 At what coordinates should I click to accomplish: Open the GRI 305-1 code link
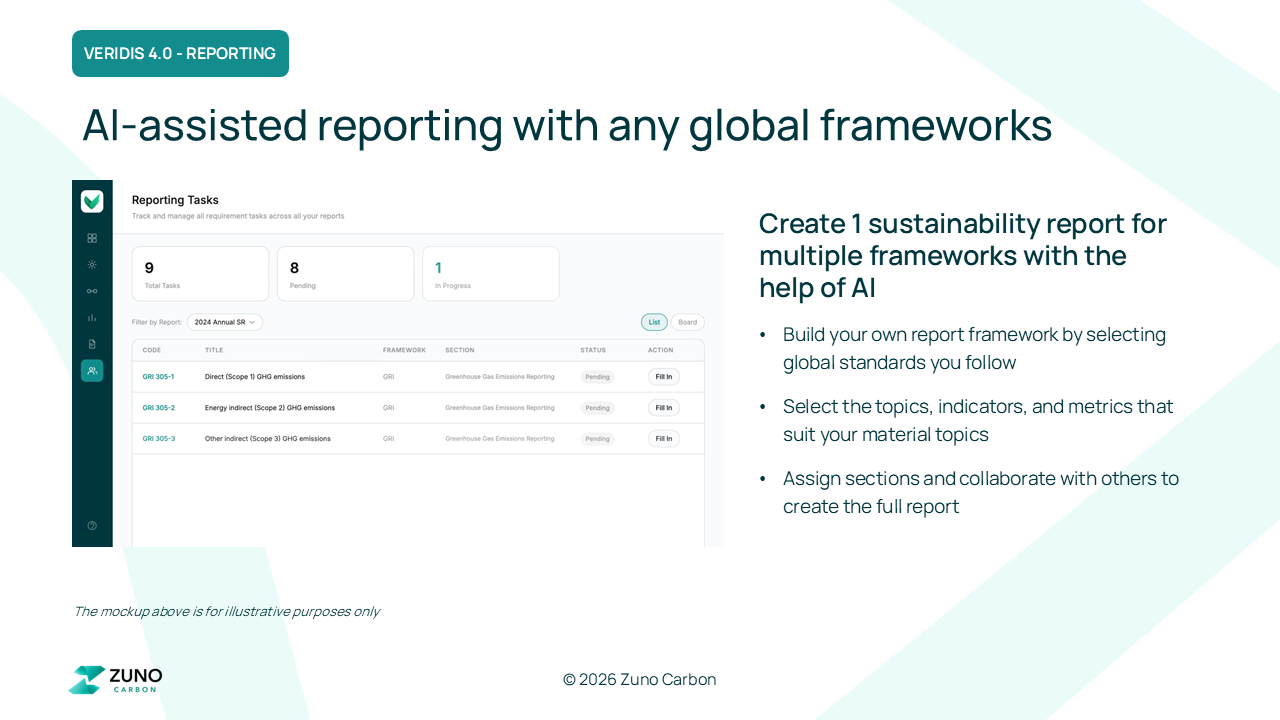pos(158,377)
